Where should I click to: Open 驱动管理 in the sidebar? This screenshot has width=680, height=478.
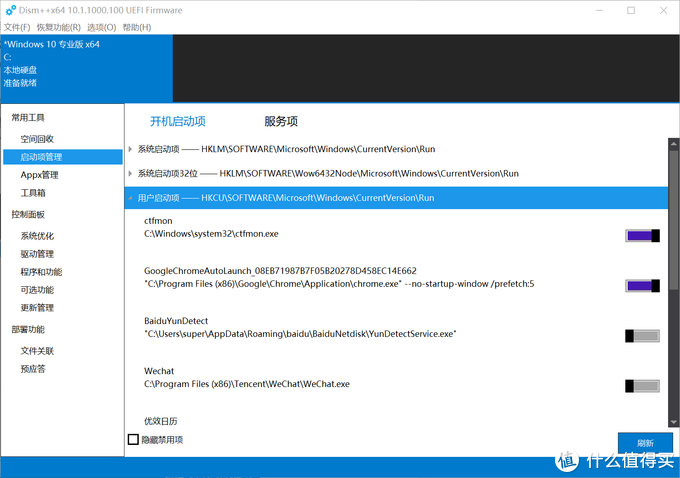pos(37,254)
